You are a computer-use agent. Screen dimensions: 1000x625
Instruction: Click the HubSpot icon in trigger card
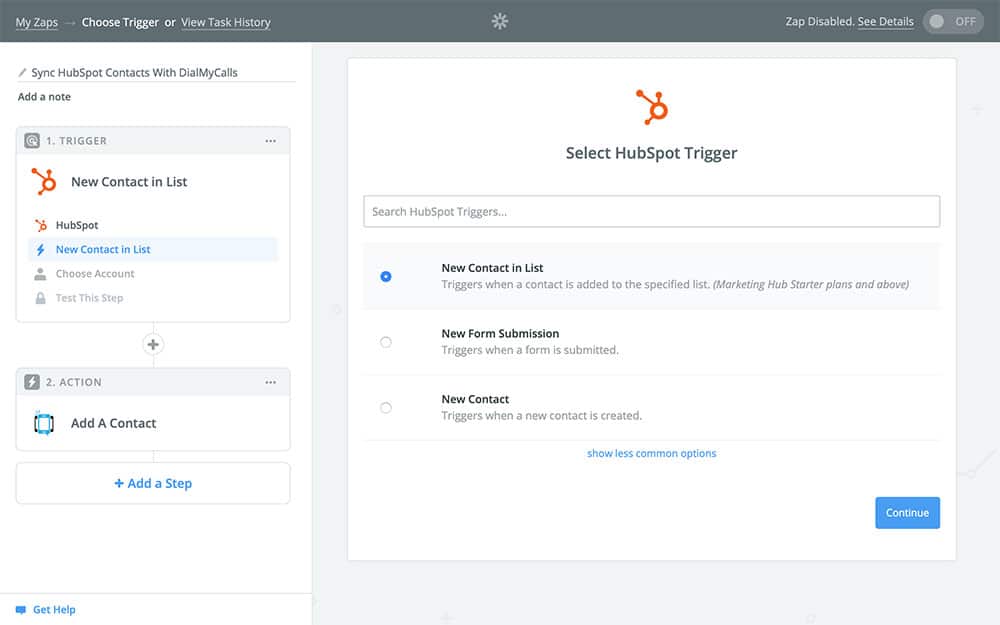(x=44, y=182)
